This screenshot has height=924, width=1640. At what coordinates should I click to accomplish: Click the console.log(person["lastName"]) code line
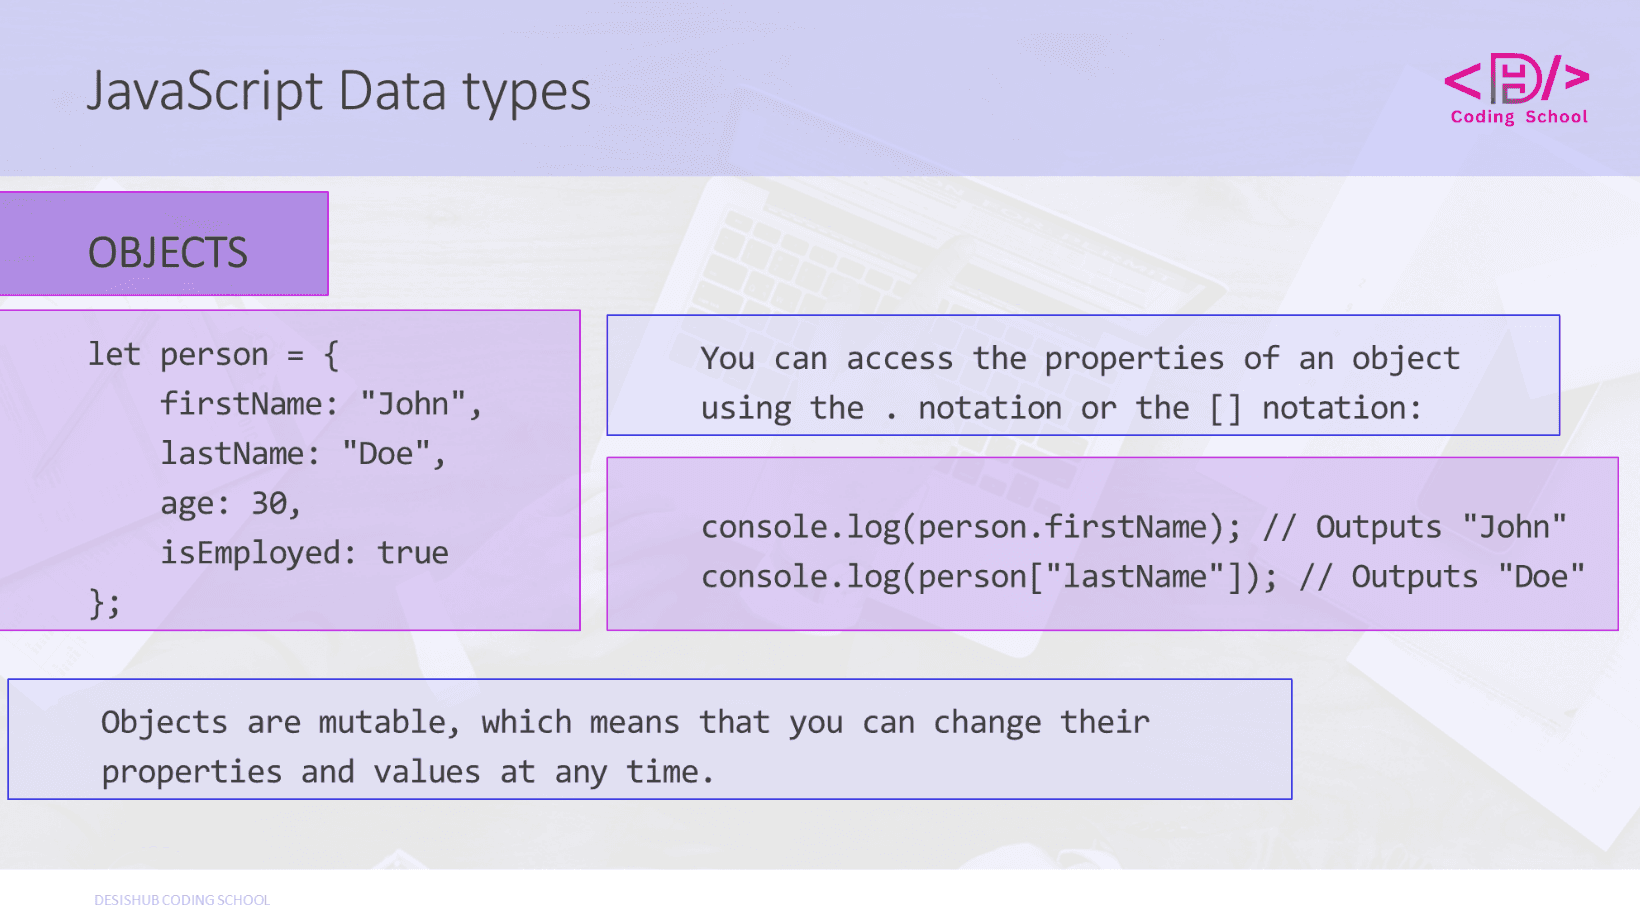pos(988,577)
